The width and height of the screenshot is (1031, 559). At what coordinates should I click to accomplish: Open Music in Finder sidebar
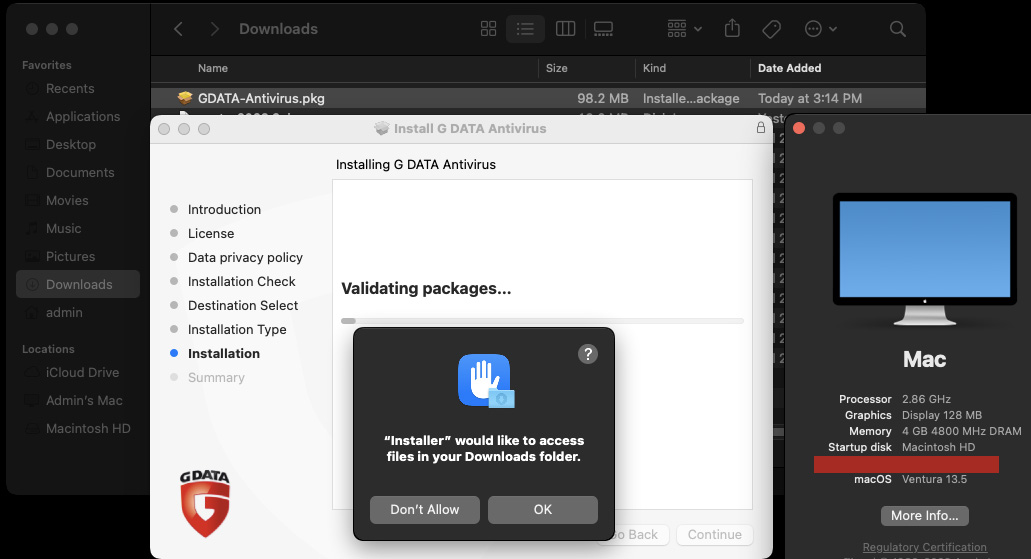click(63, 228)
